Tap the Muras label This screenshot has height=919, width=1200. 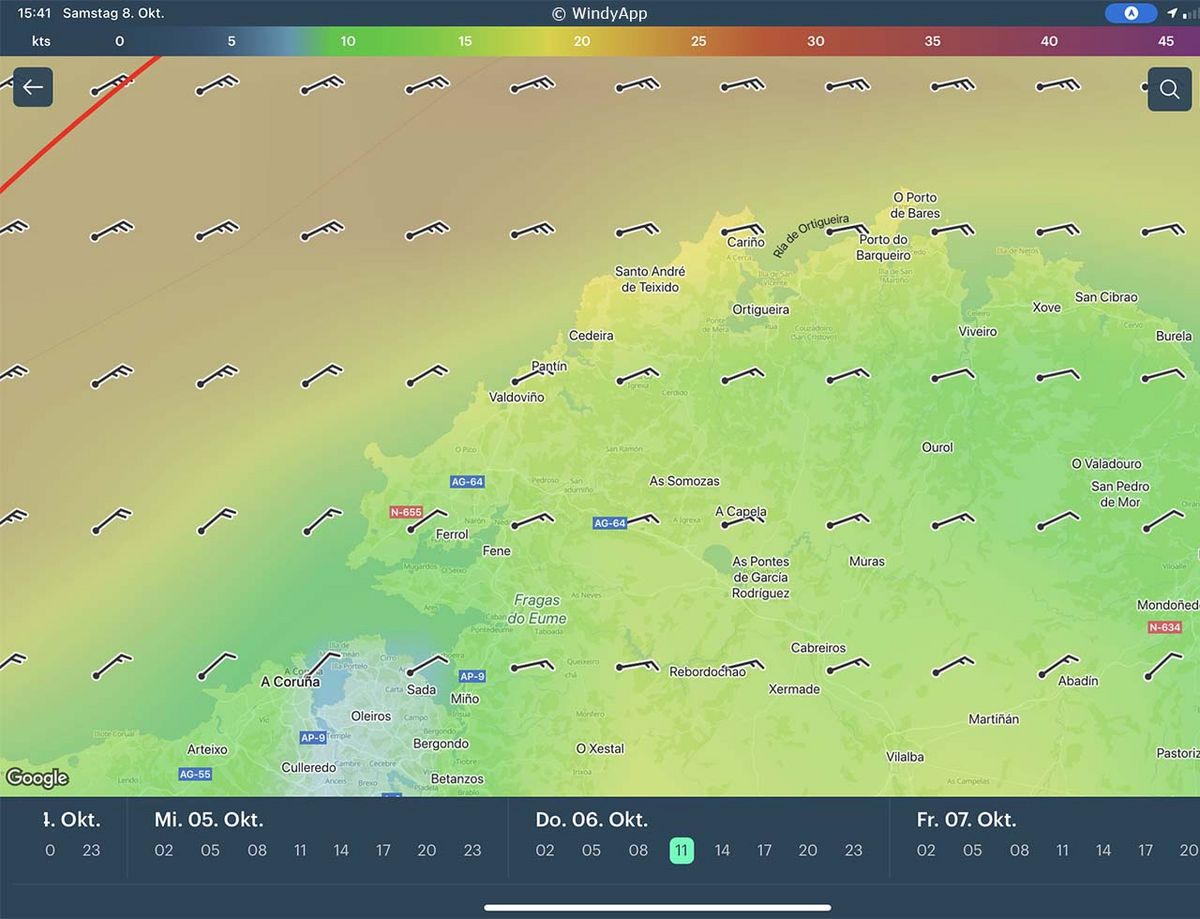867,562
